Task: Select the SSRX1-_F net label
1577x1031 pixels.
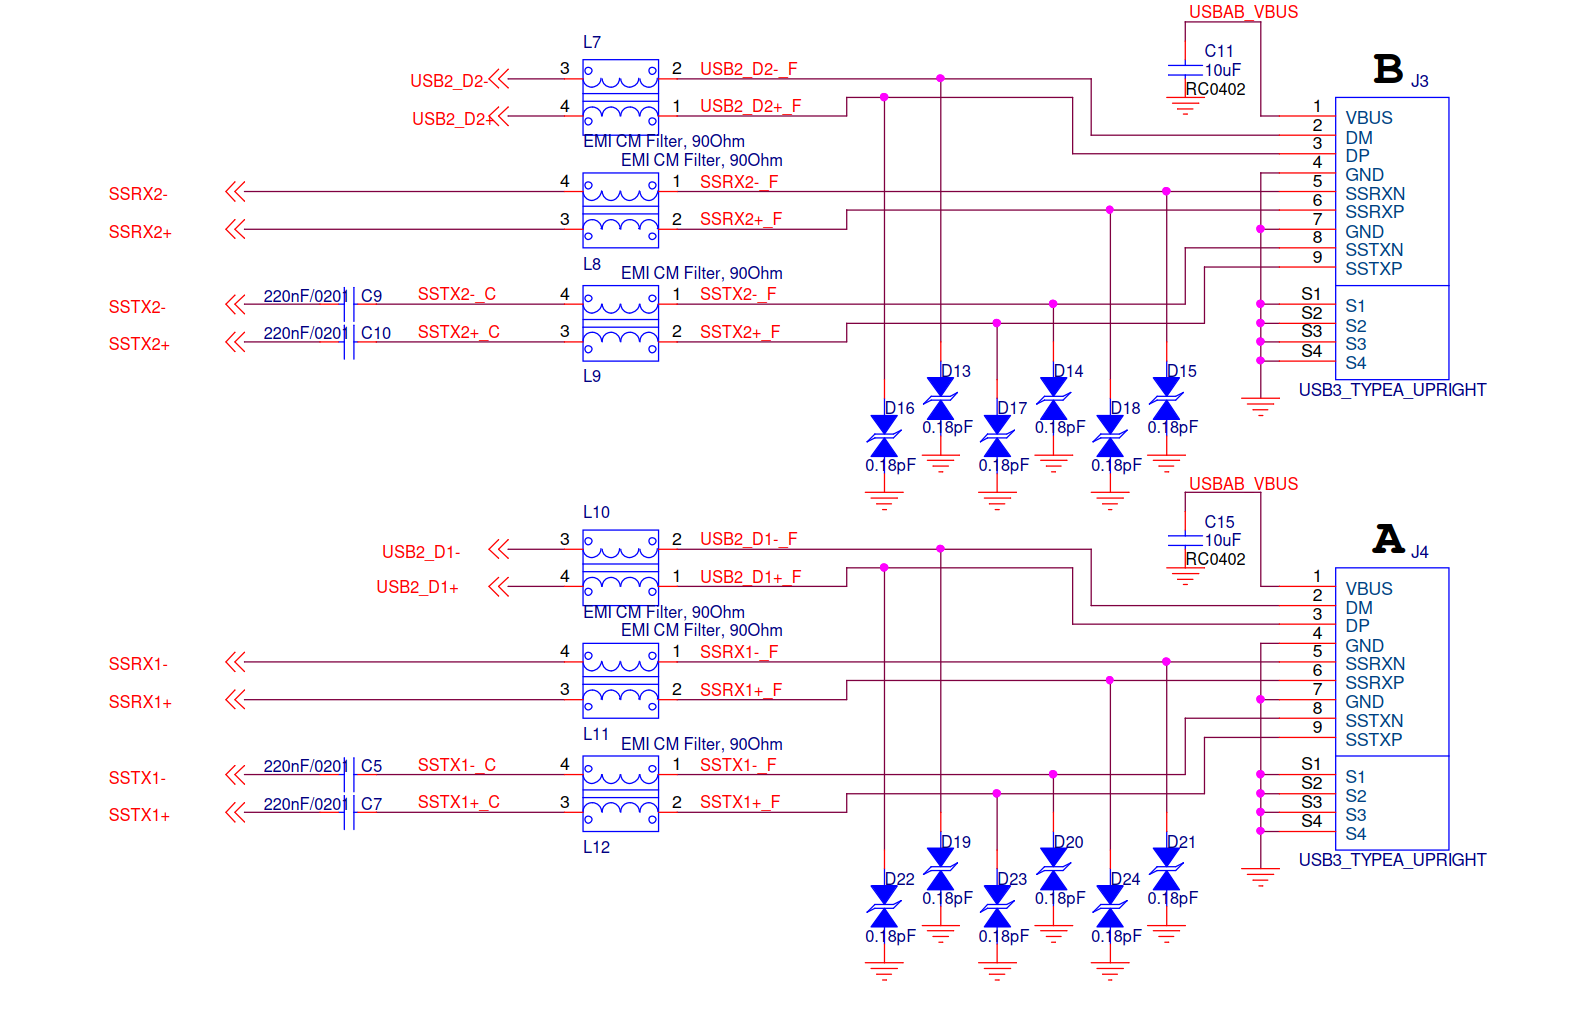Action: point(738,652)
